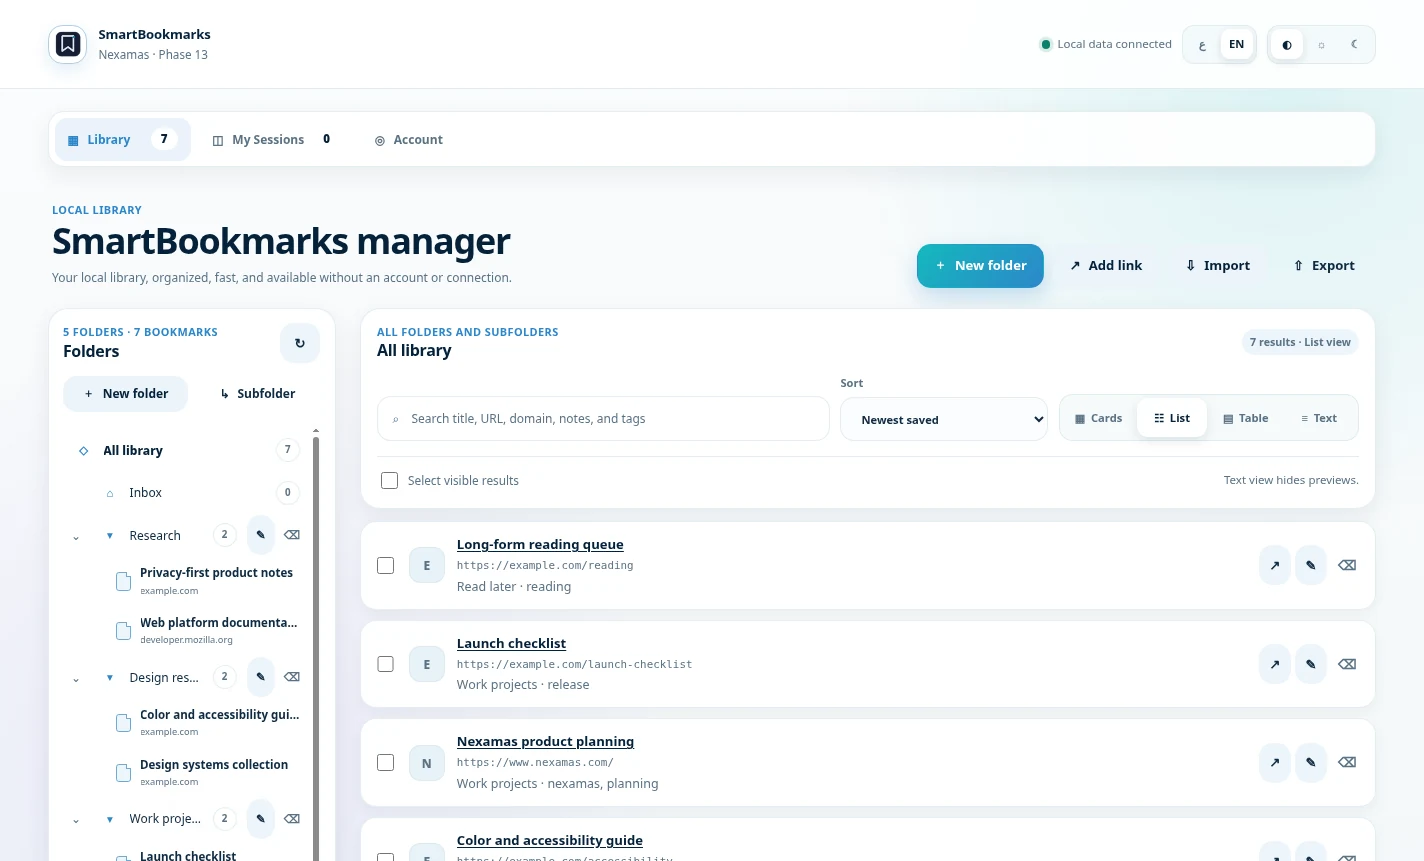
Task: Open the My Sessions tab
Action: (272, 140)
